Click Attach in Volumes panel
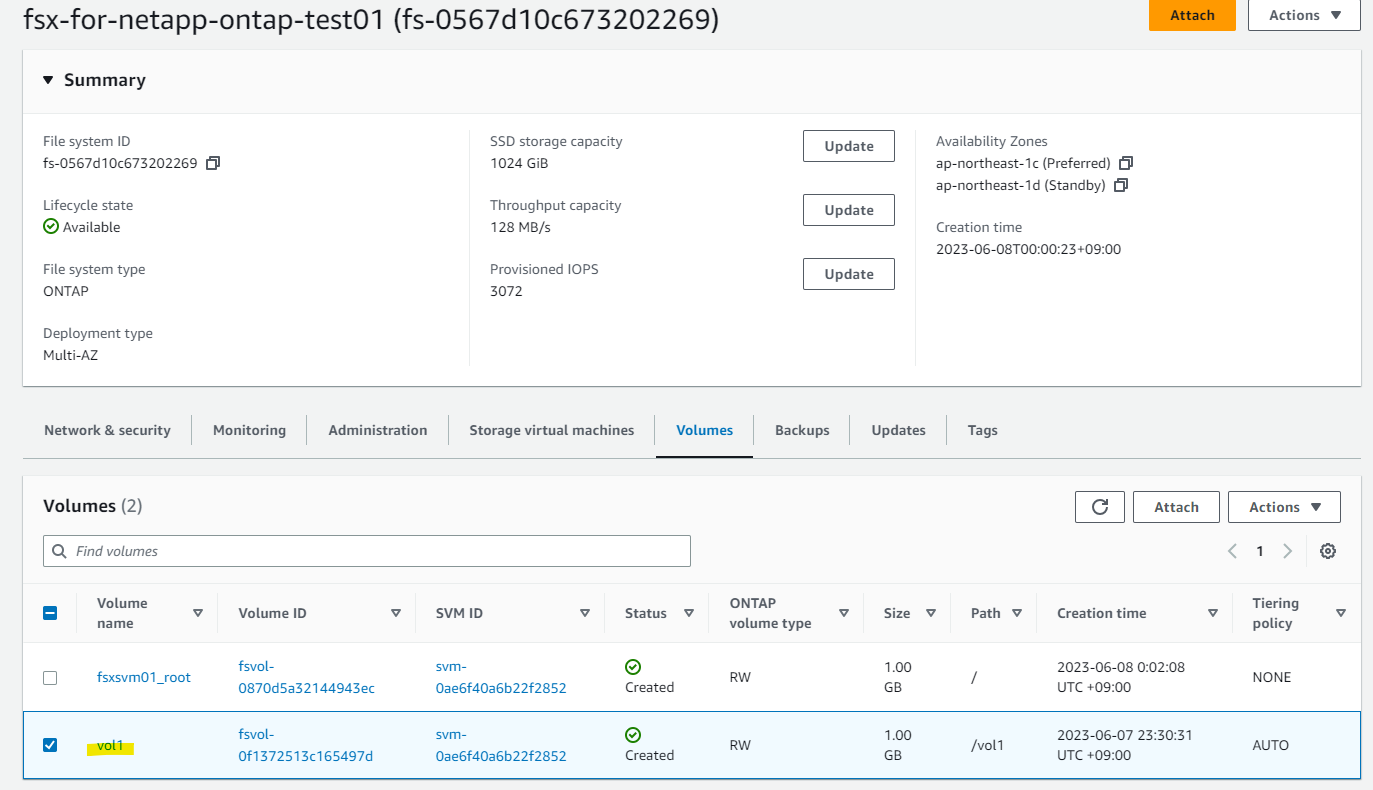 1176,507
